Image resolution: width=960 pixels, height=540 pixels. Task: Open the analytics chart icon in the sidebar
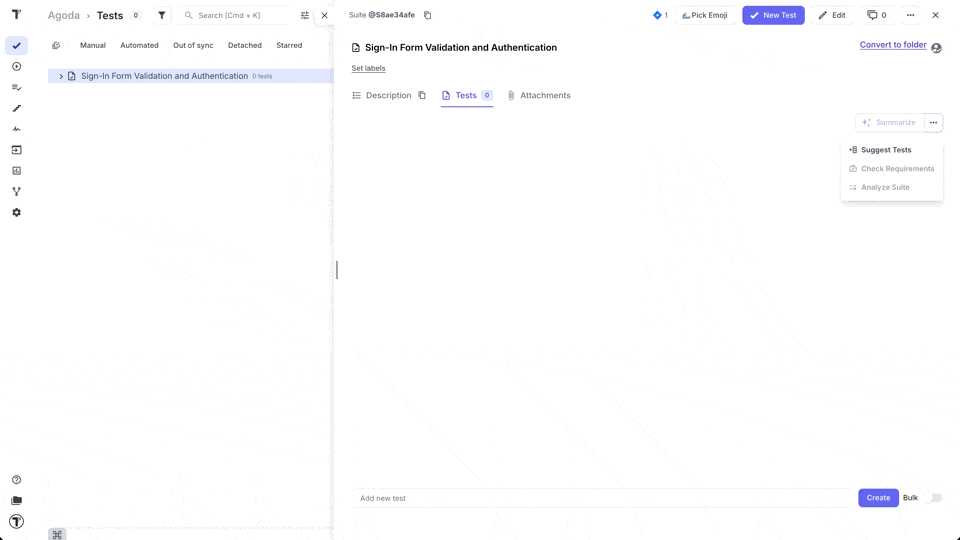coord(16,171)
